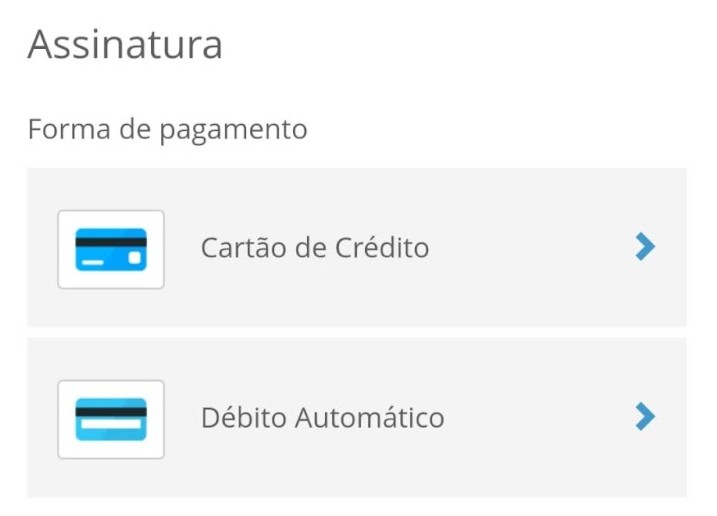Tap the white tile around debit icon
This screenshot has height=516, width=717.
pyautogui.click(x=111, y=419)
